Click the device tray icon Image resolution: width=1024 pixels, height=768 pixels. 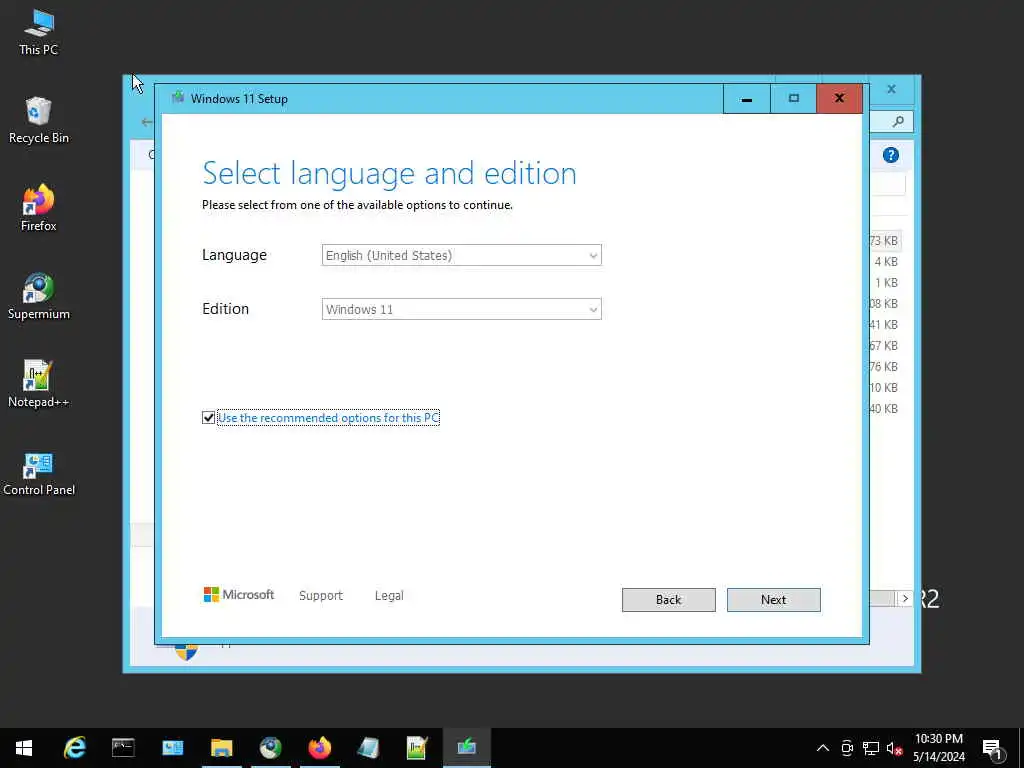coord(847,748)
